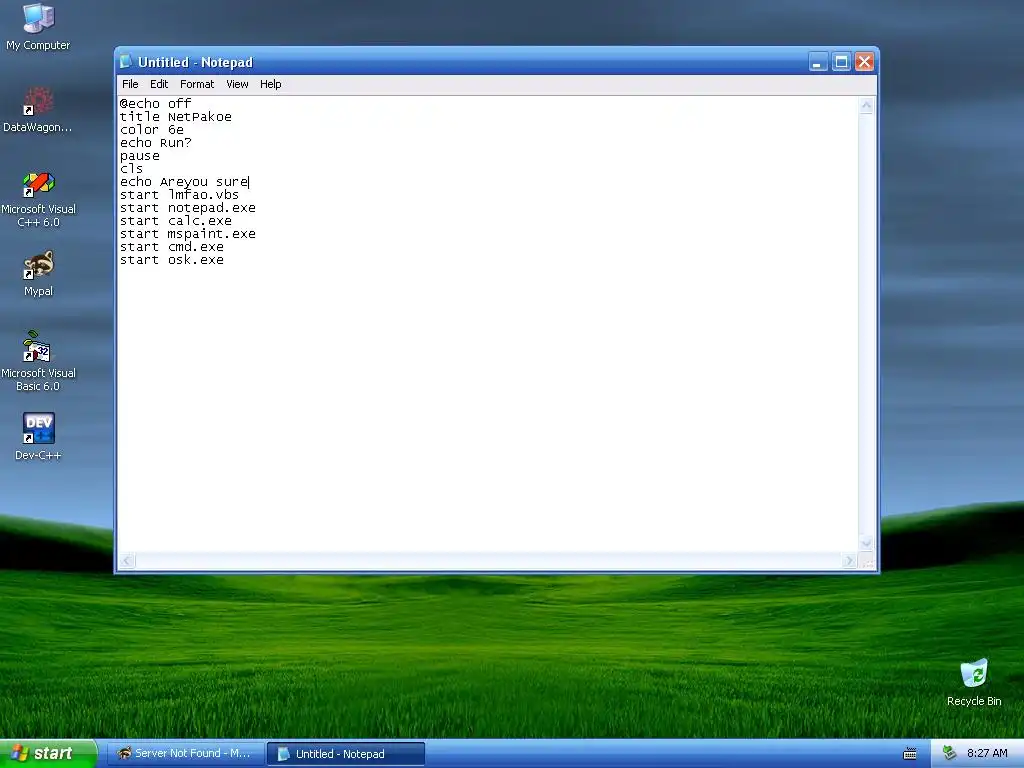Click the 'start notepad.exe' line
Image resolution: width=1024 pixels, height=768 pixels.
click(187, 208)
